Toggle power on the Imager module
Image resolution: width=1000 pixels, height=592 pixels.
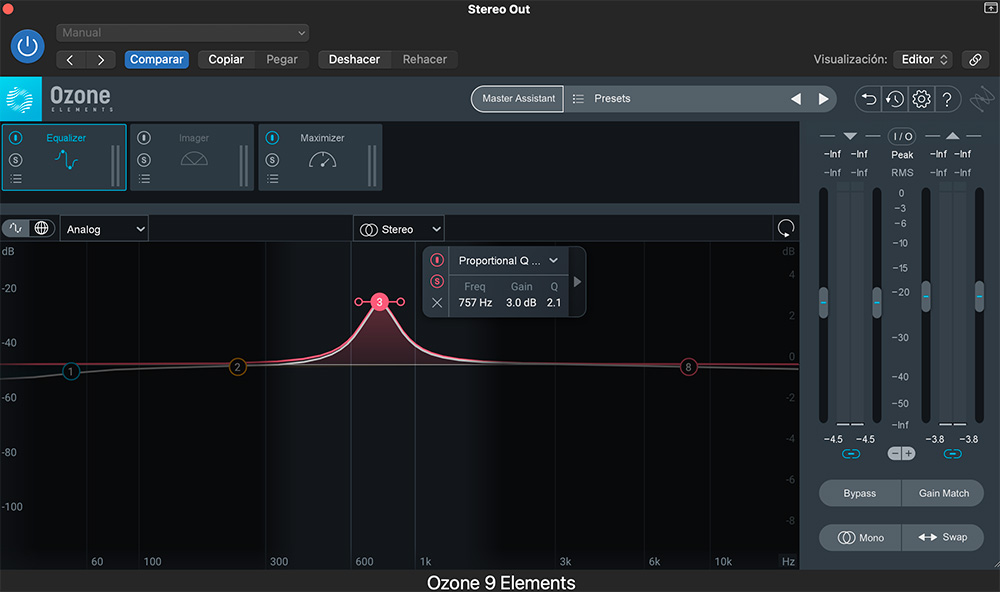tap(146, 137)
